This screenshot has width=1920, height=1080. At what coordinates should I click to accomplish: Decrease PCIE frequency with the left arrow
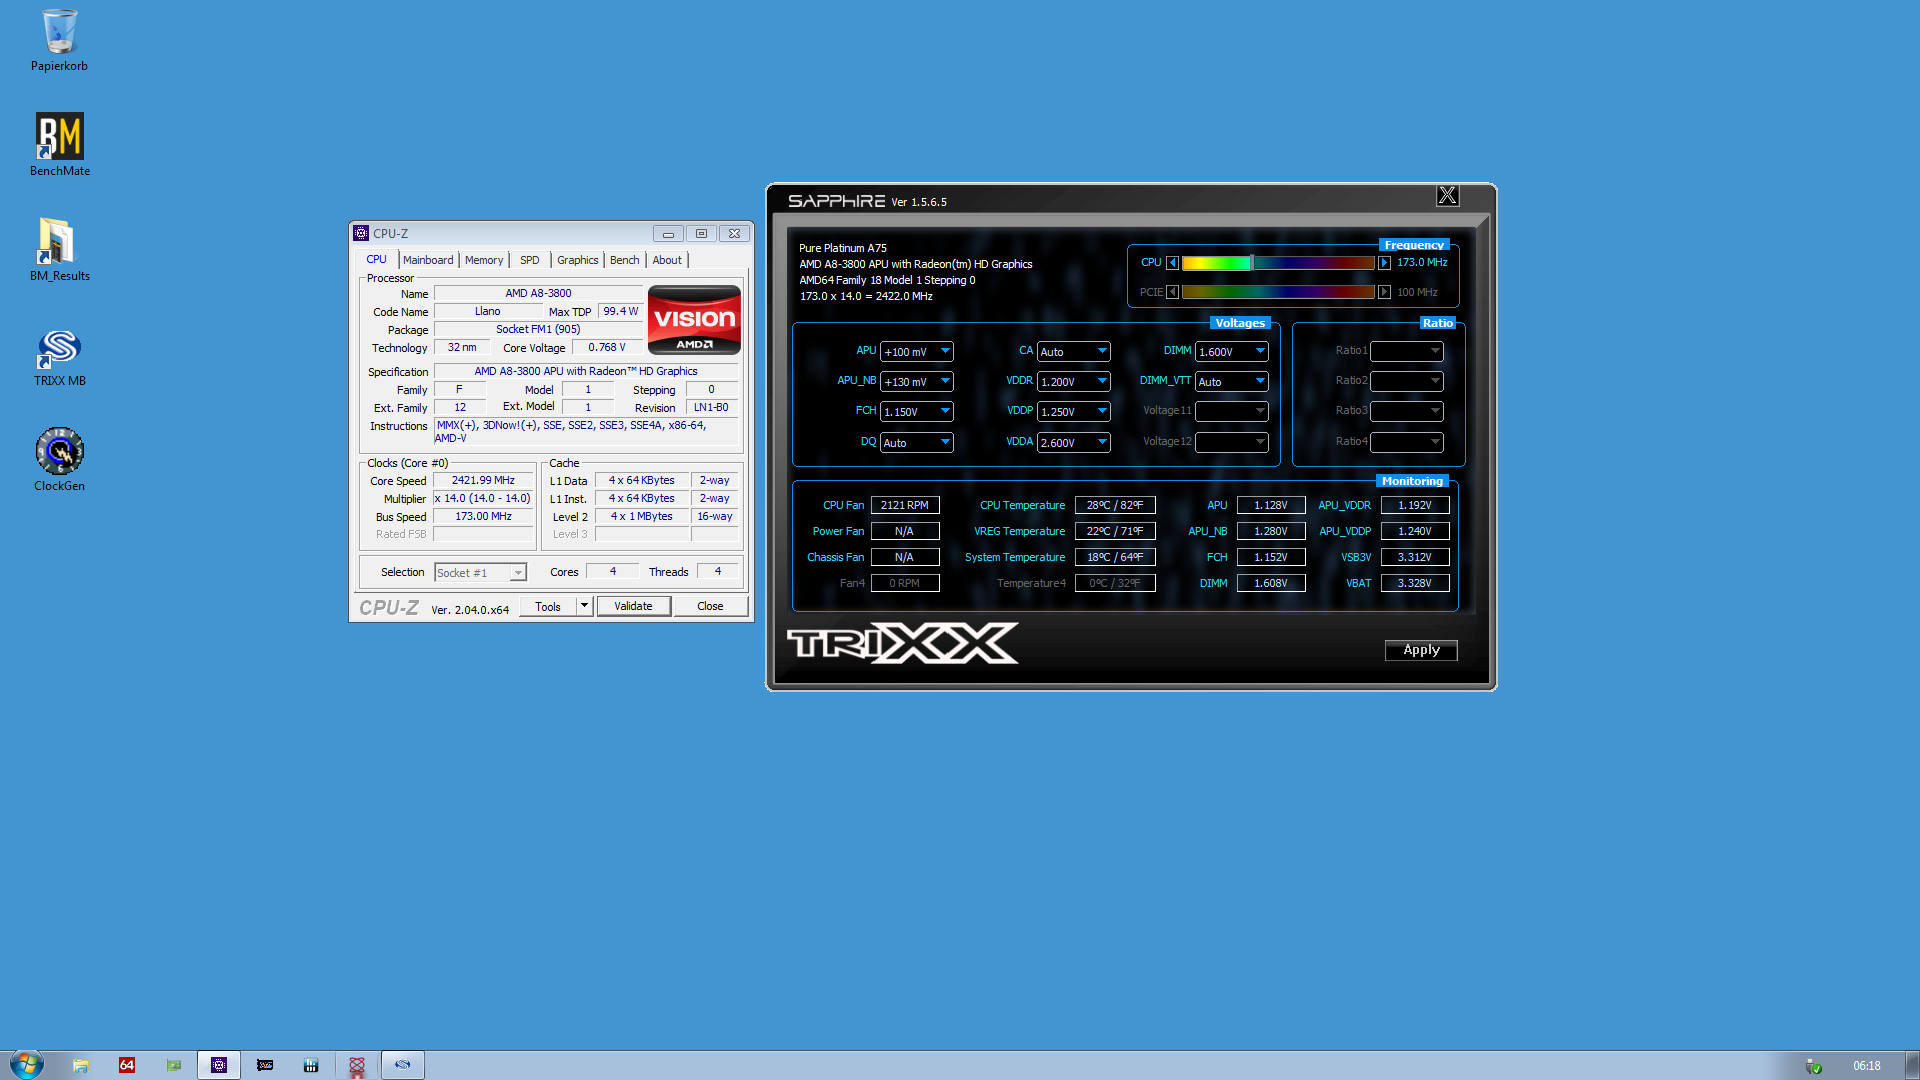click(x=1173, y=292)
